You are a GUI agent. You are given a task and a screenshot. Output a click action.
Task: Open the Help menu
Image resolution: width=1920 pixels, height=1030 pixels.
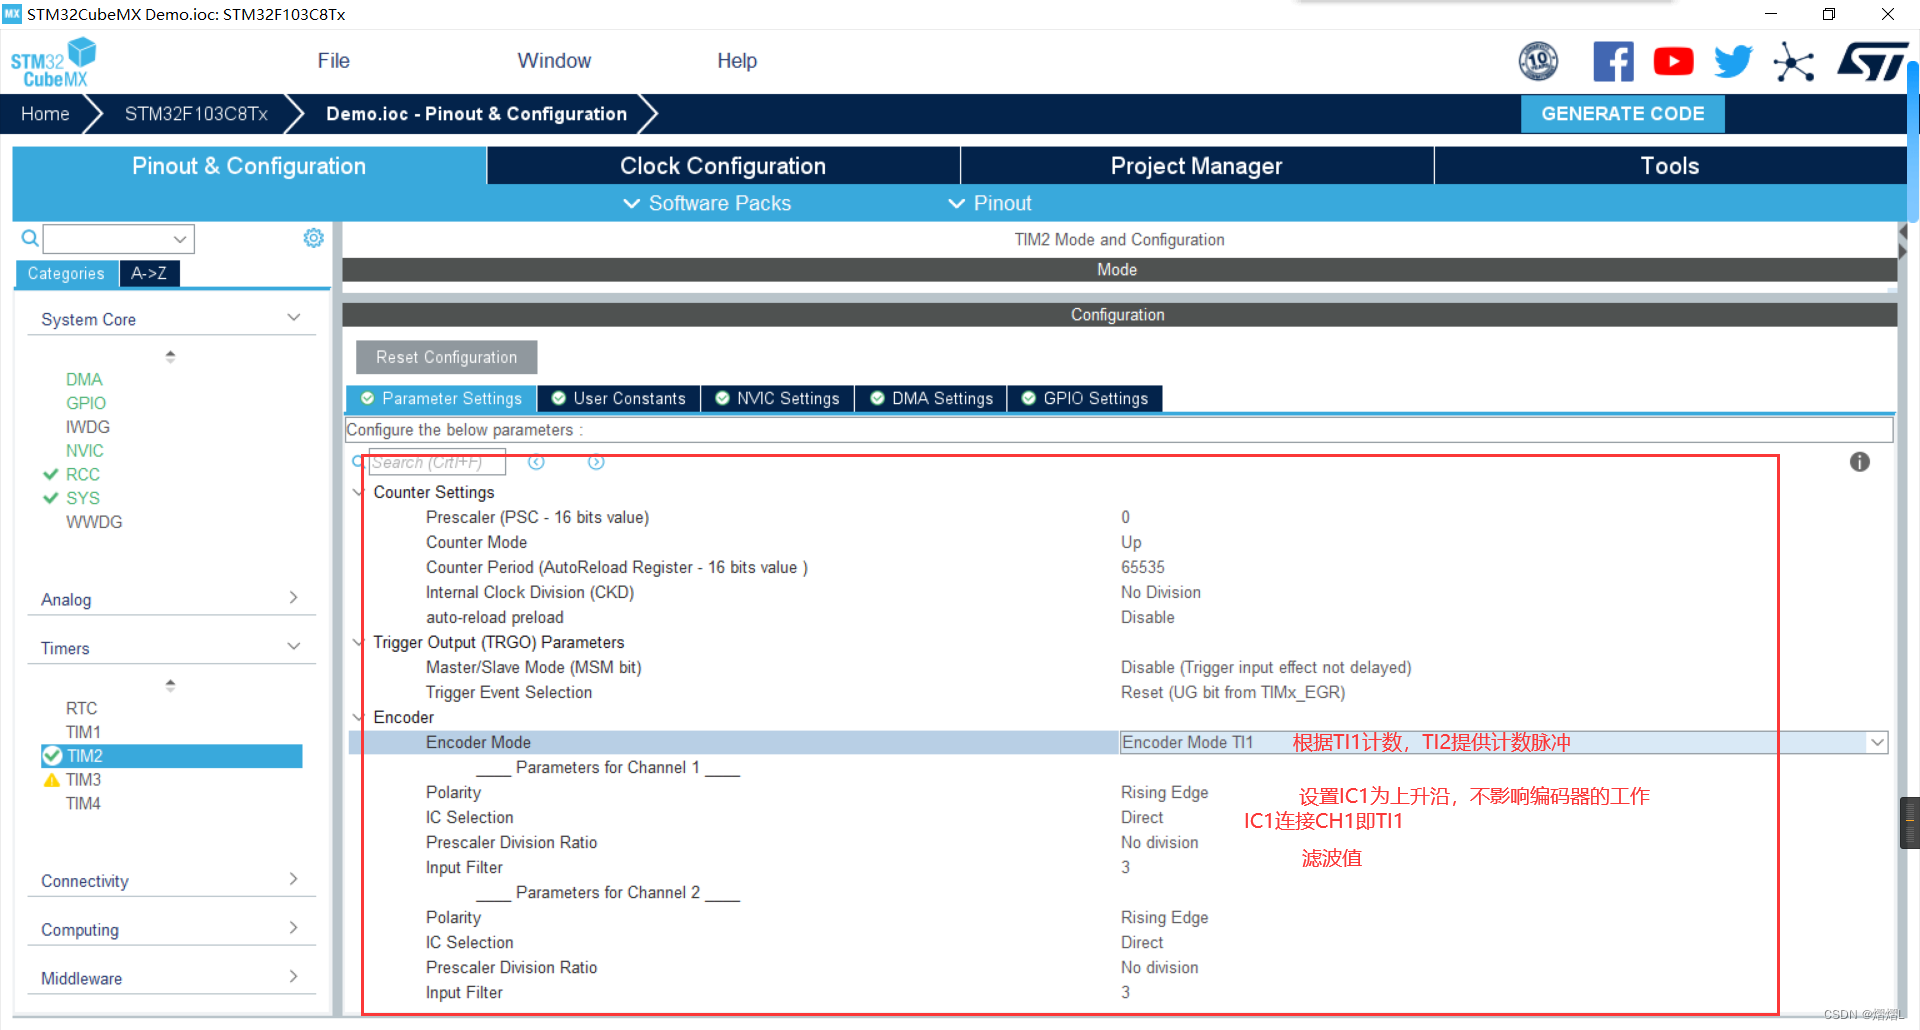(x=737, y=61)
